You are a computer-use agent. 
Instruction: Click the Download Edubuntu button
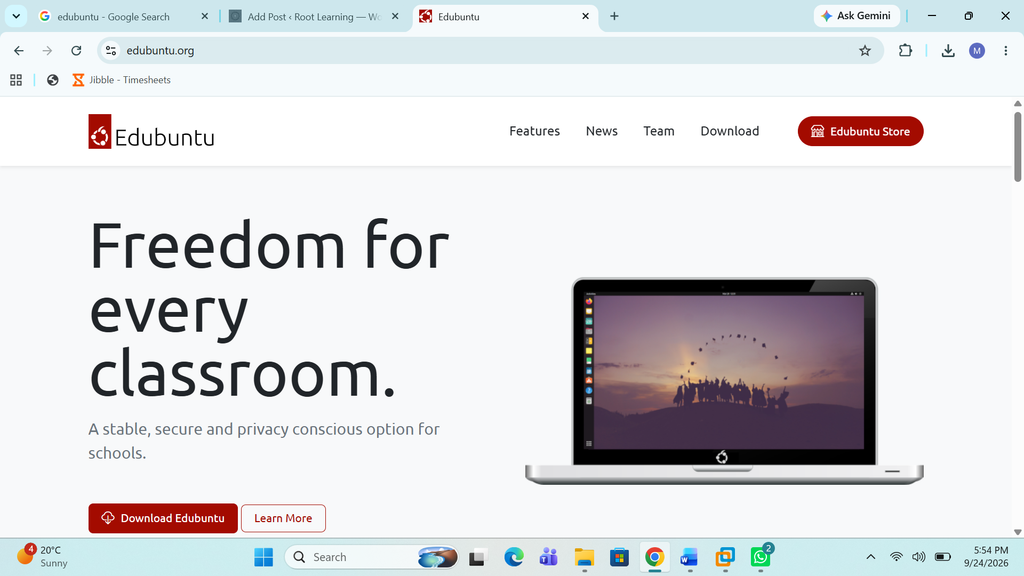click(163, 519)
